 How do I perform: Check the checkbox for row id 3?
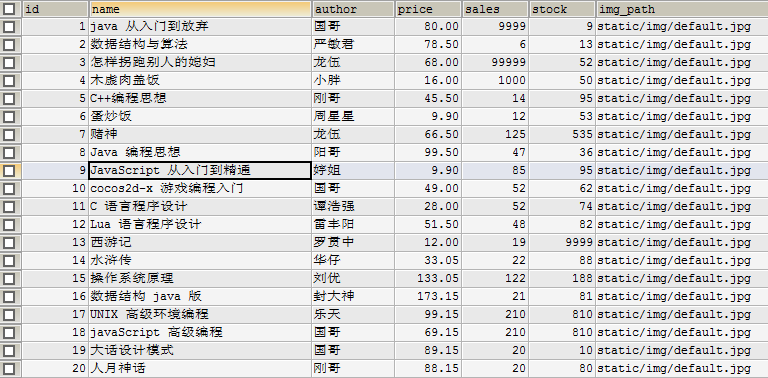coord(9,63)
